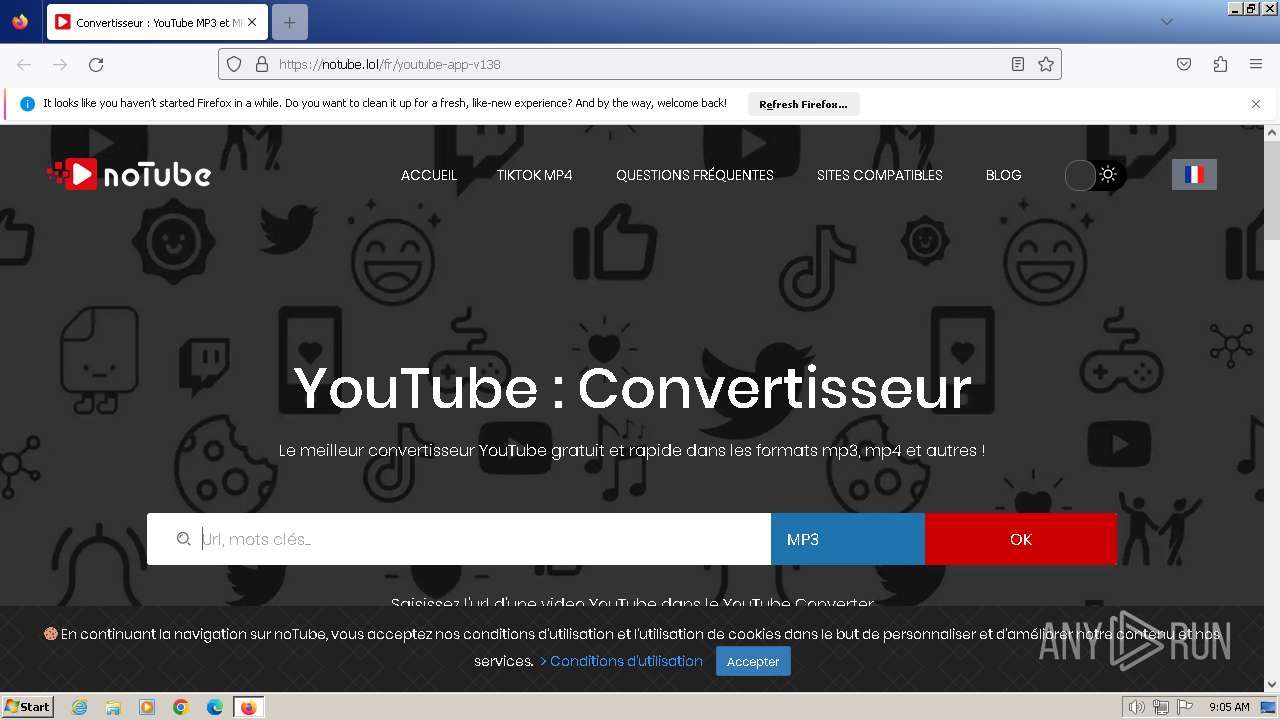This screenshot has height=720, width=1280.
Task: Expand the MP3 format dropdown
Action: click(x=848, y=539)
